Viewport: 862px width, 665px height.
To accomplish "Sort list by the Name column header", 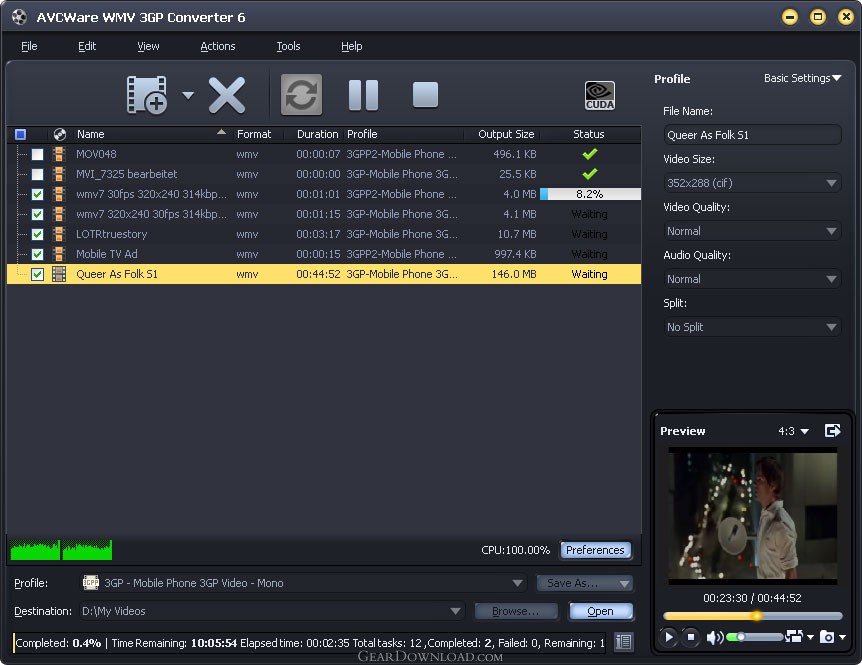I will tap(151, 134).
